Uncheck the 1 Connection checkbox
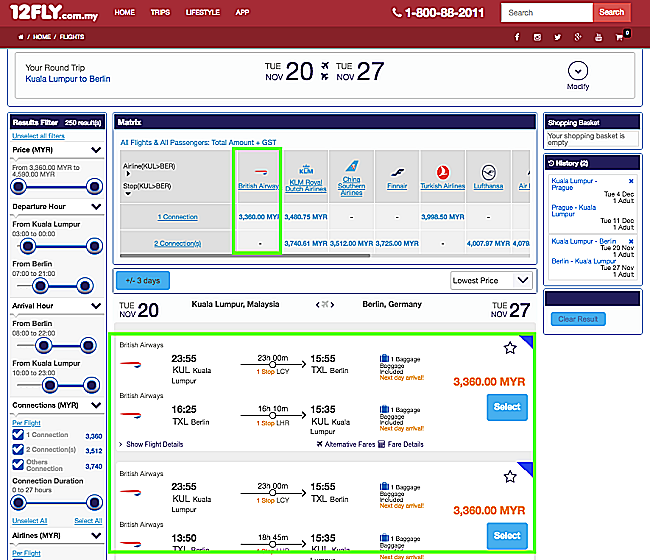This screenshot has width=650, height=560. (x=18, y=434)
